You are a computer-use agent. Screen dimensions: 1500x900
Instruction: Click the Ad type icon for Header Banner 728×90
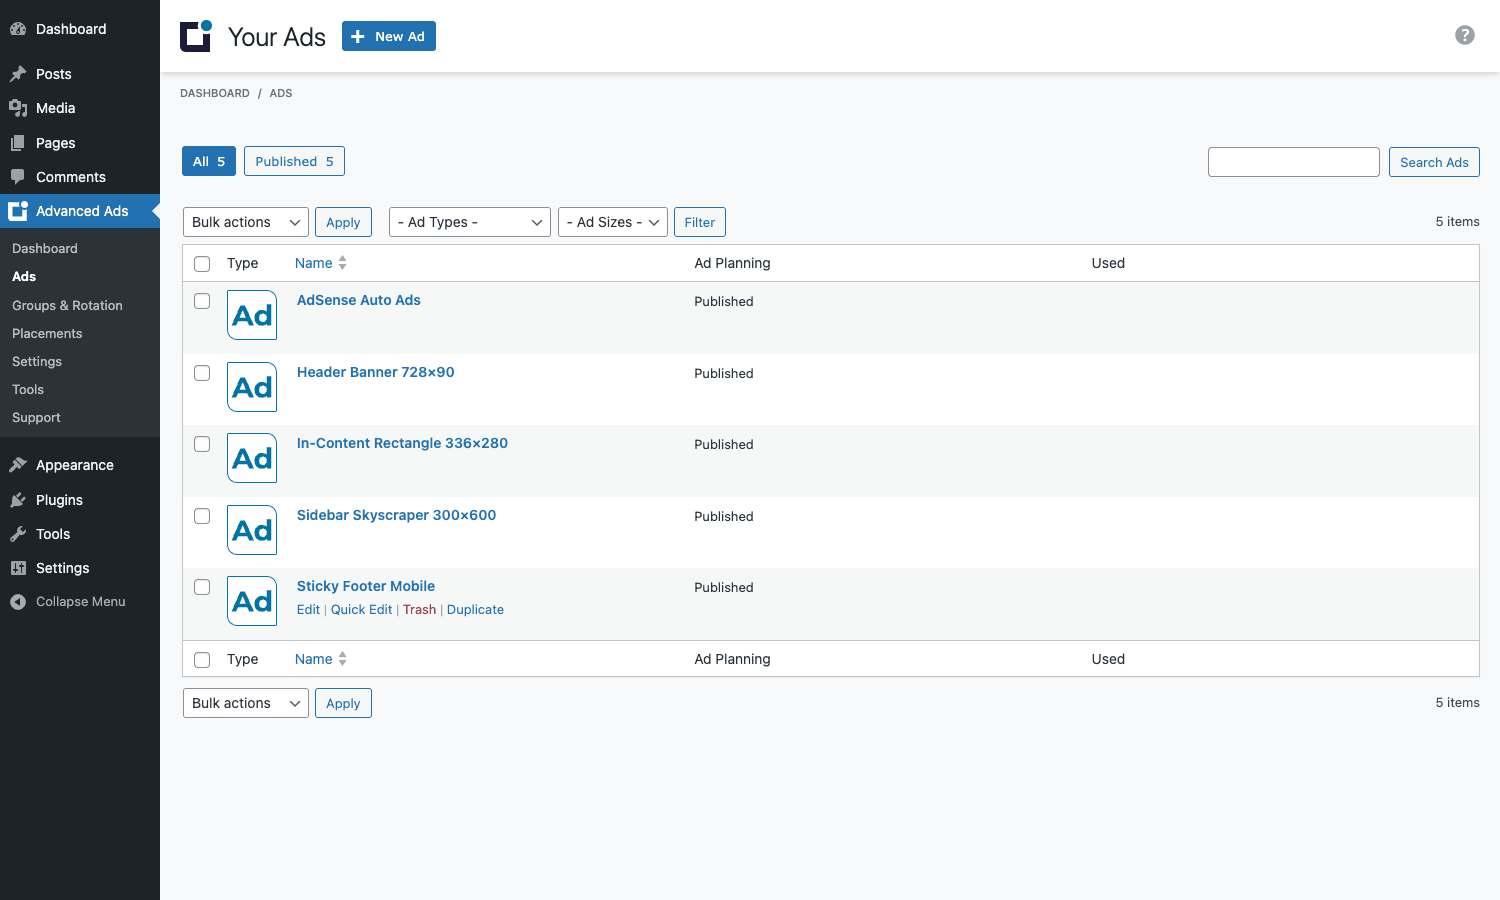tap(252, 387)
